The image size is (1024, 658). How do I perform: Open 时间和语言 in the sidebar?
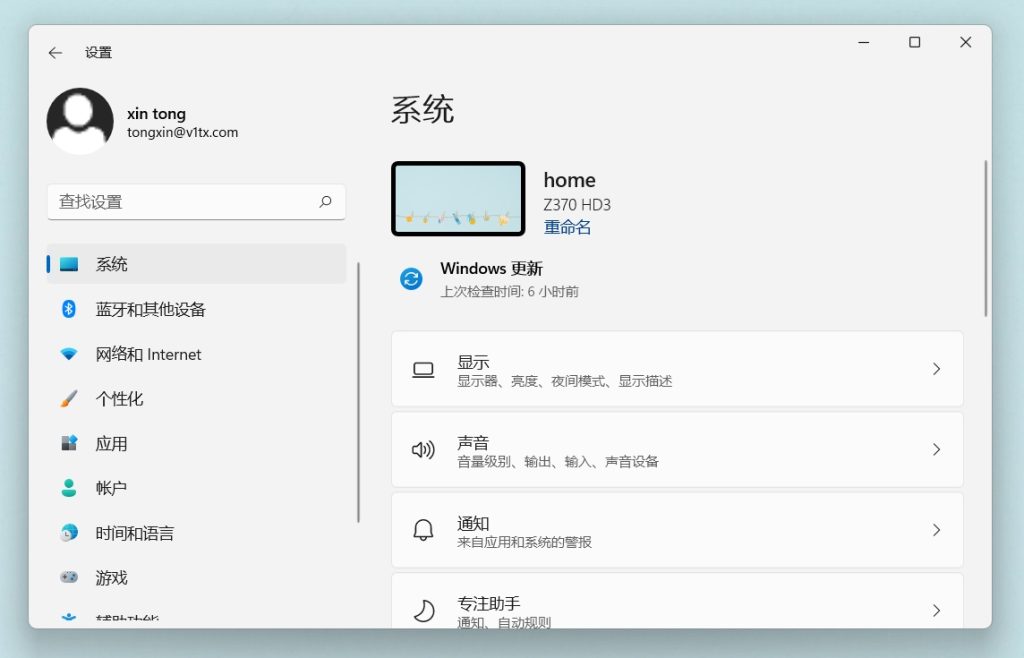click(196, 533)
